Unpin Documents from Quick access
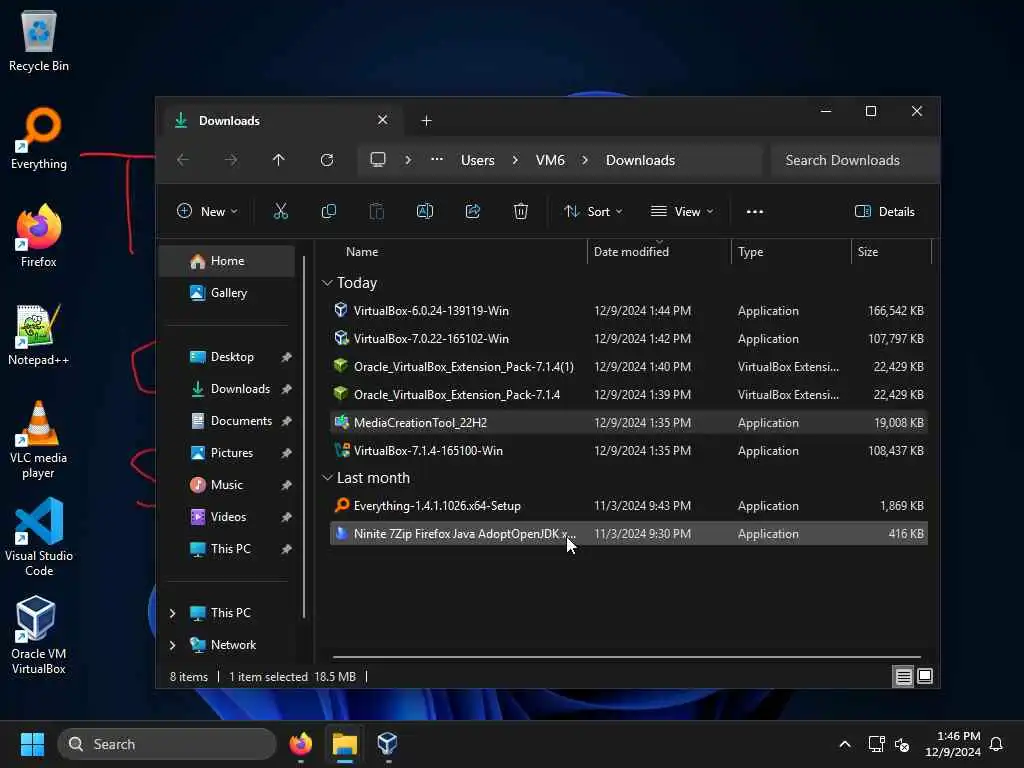1024x768 pixels. click(x=286, y=421)
